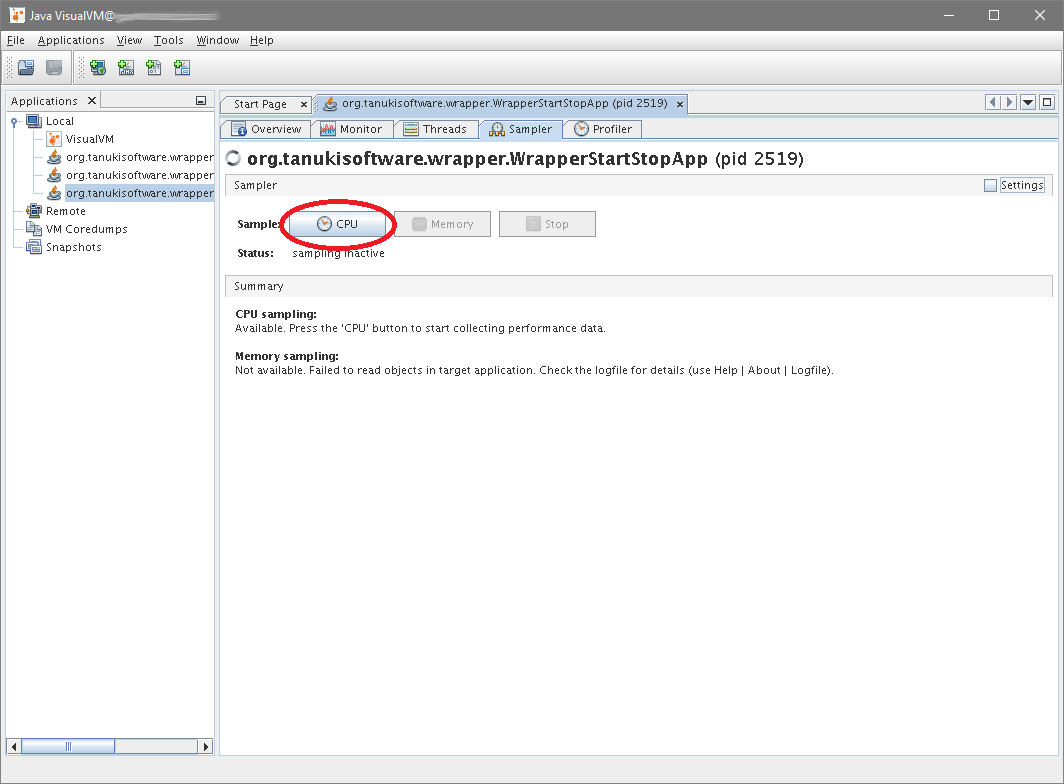
Task: Select VM Coredumps in the Applications tree
Action: click(x=86, y=229)
